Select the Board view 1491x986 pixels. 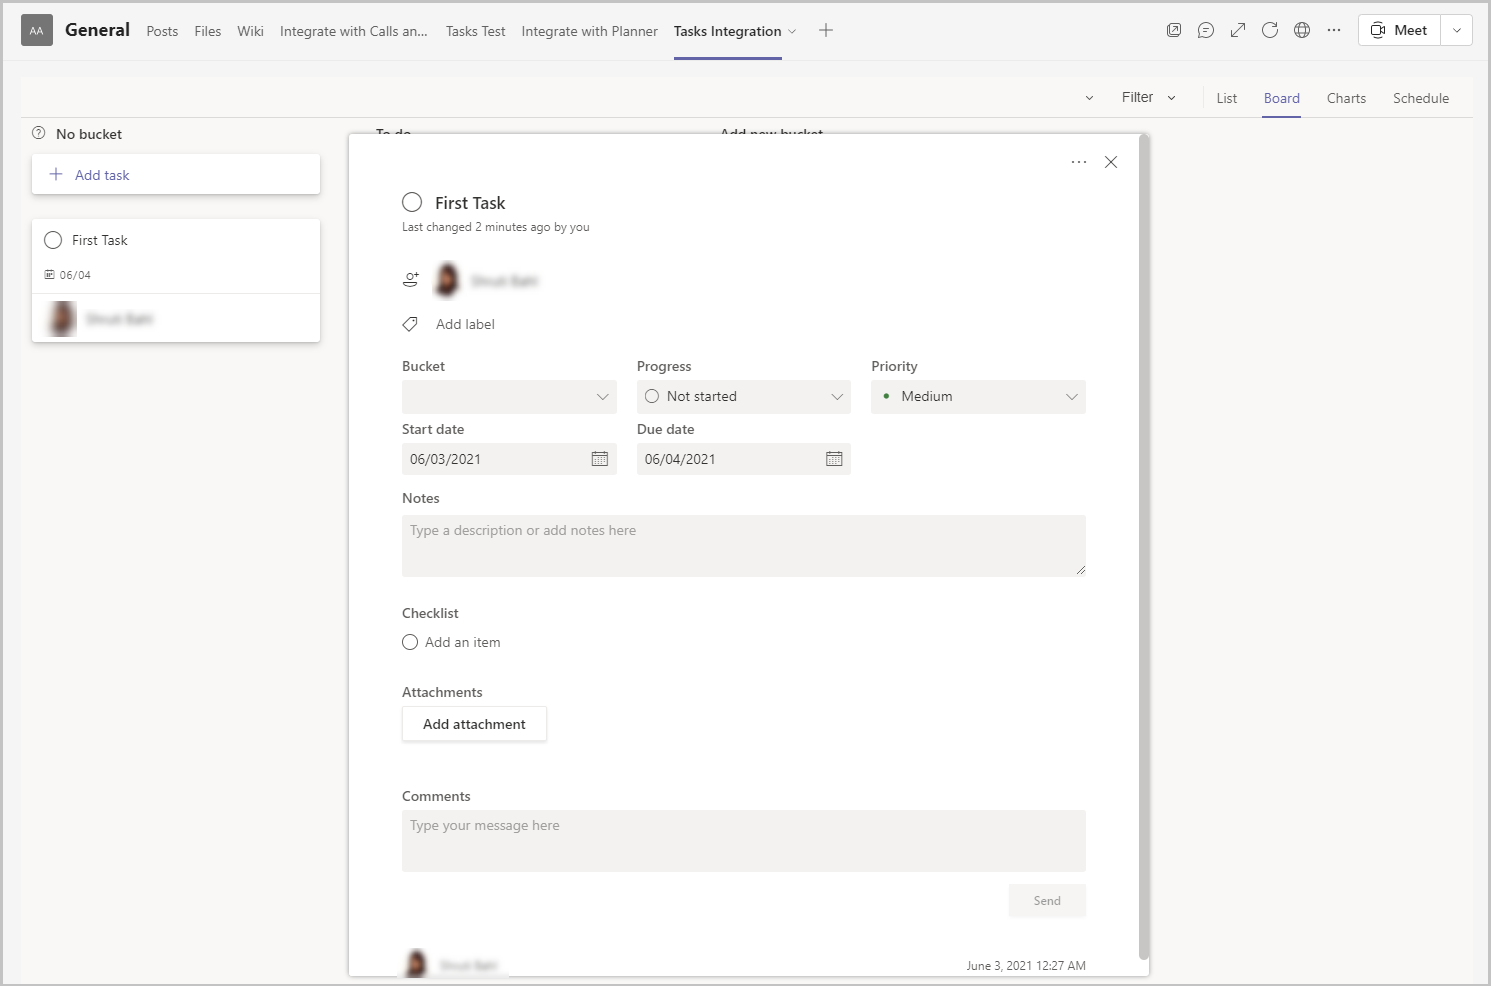(x=1282, y=98)
